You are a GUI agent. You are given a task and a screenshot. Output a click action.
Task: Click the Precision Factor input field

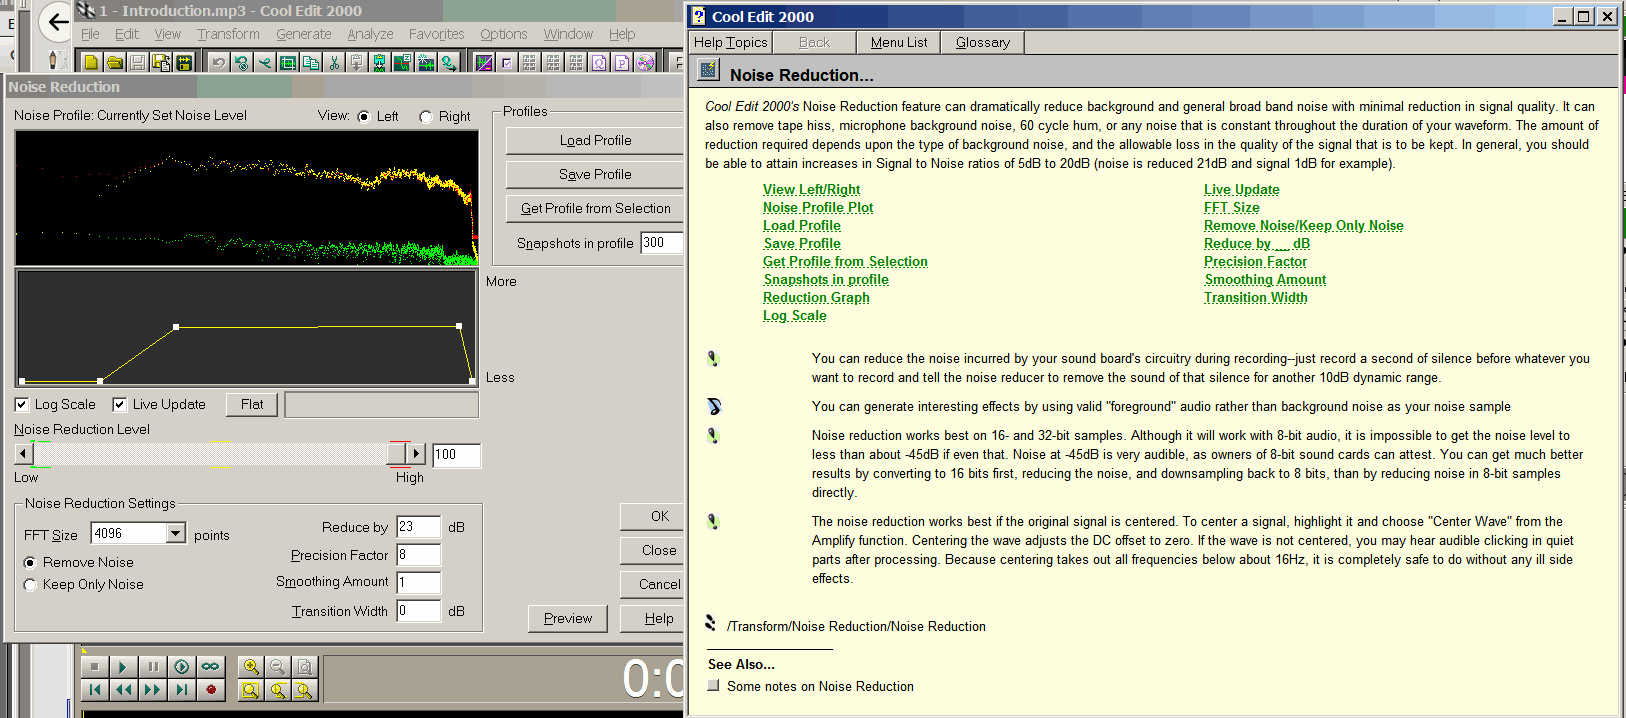418,555
